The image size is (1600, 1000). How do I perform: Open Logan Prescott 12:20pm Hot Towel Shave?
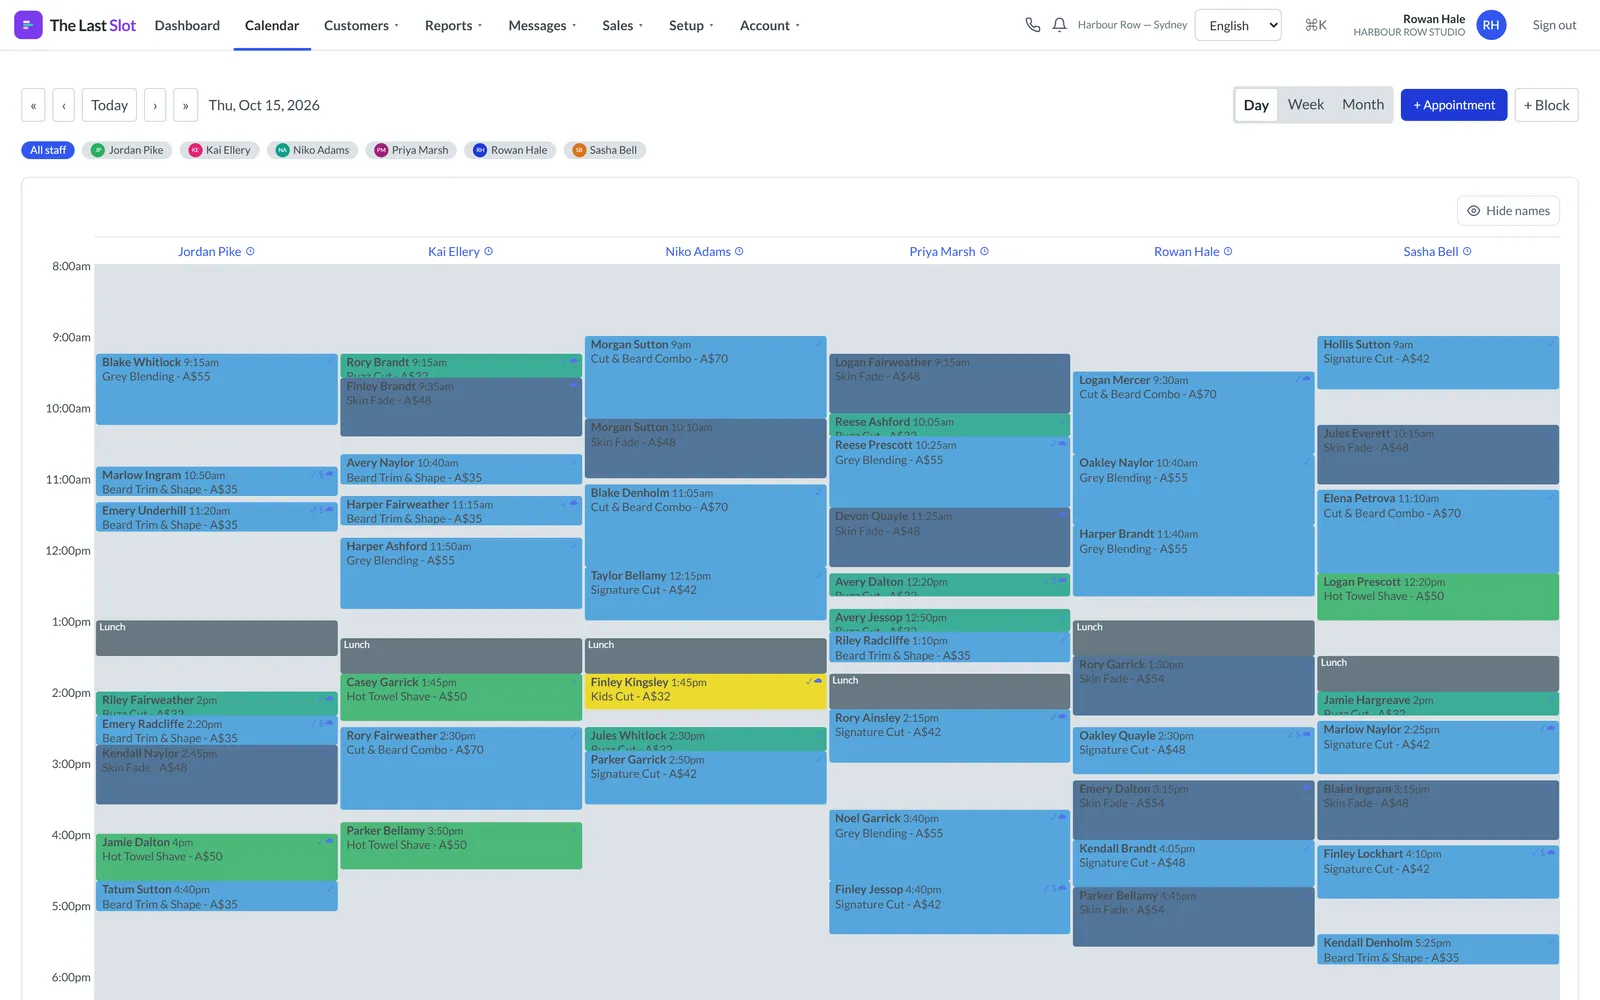pos(1438,596)
